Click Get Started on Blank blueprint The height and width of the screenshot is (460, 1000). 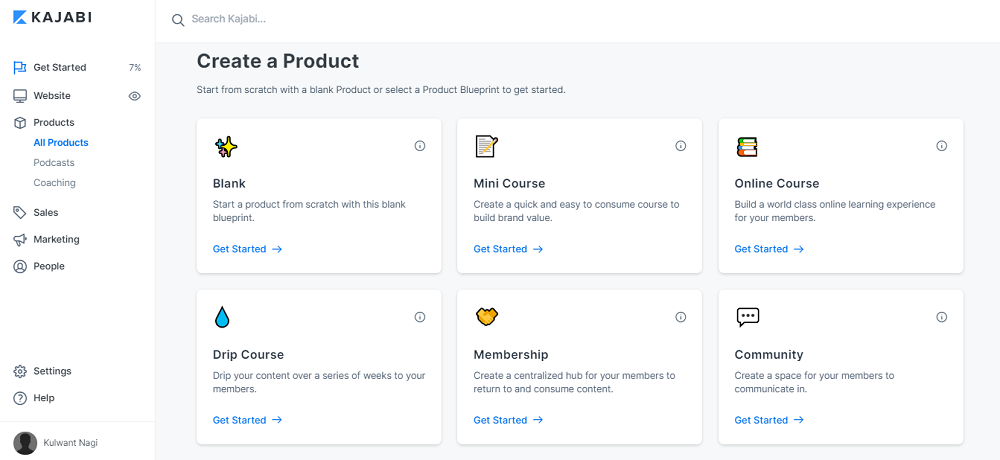(247, 249)
